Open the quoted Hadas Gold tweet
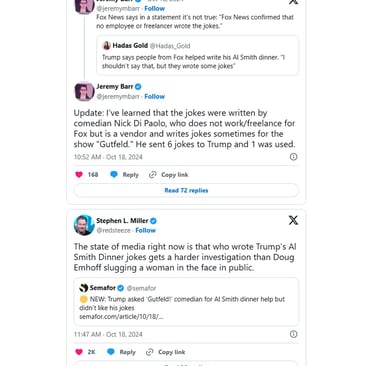Screen dimensions: 375x366 tap(198, 55)
